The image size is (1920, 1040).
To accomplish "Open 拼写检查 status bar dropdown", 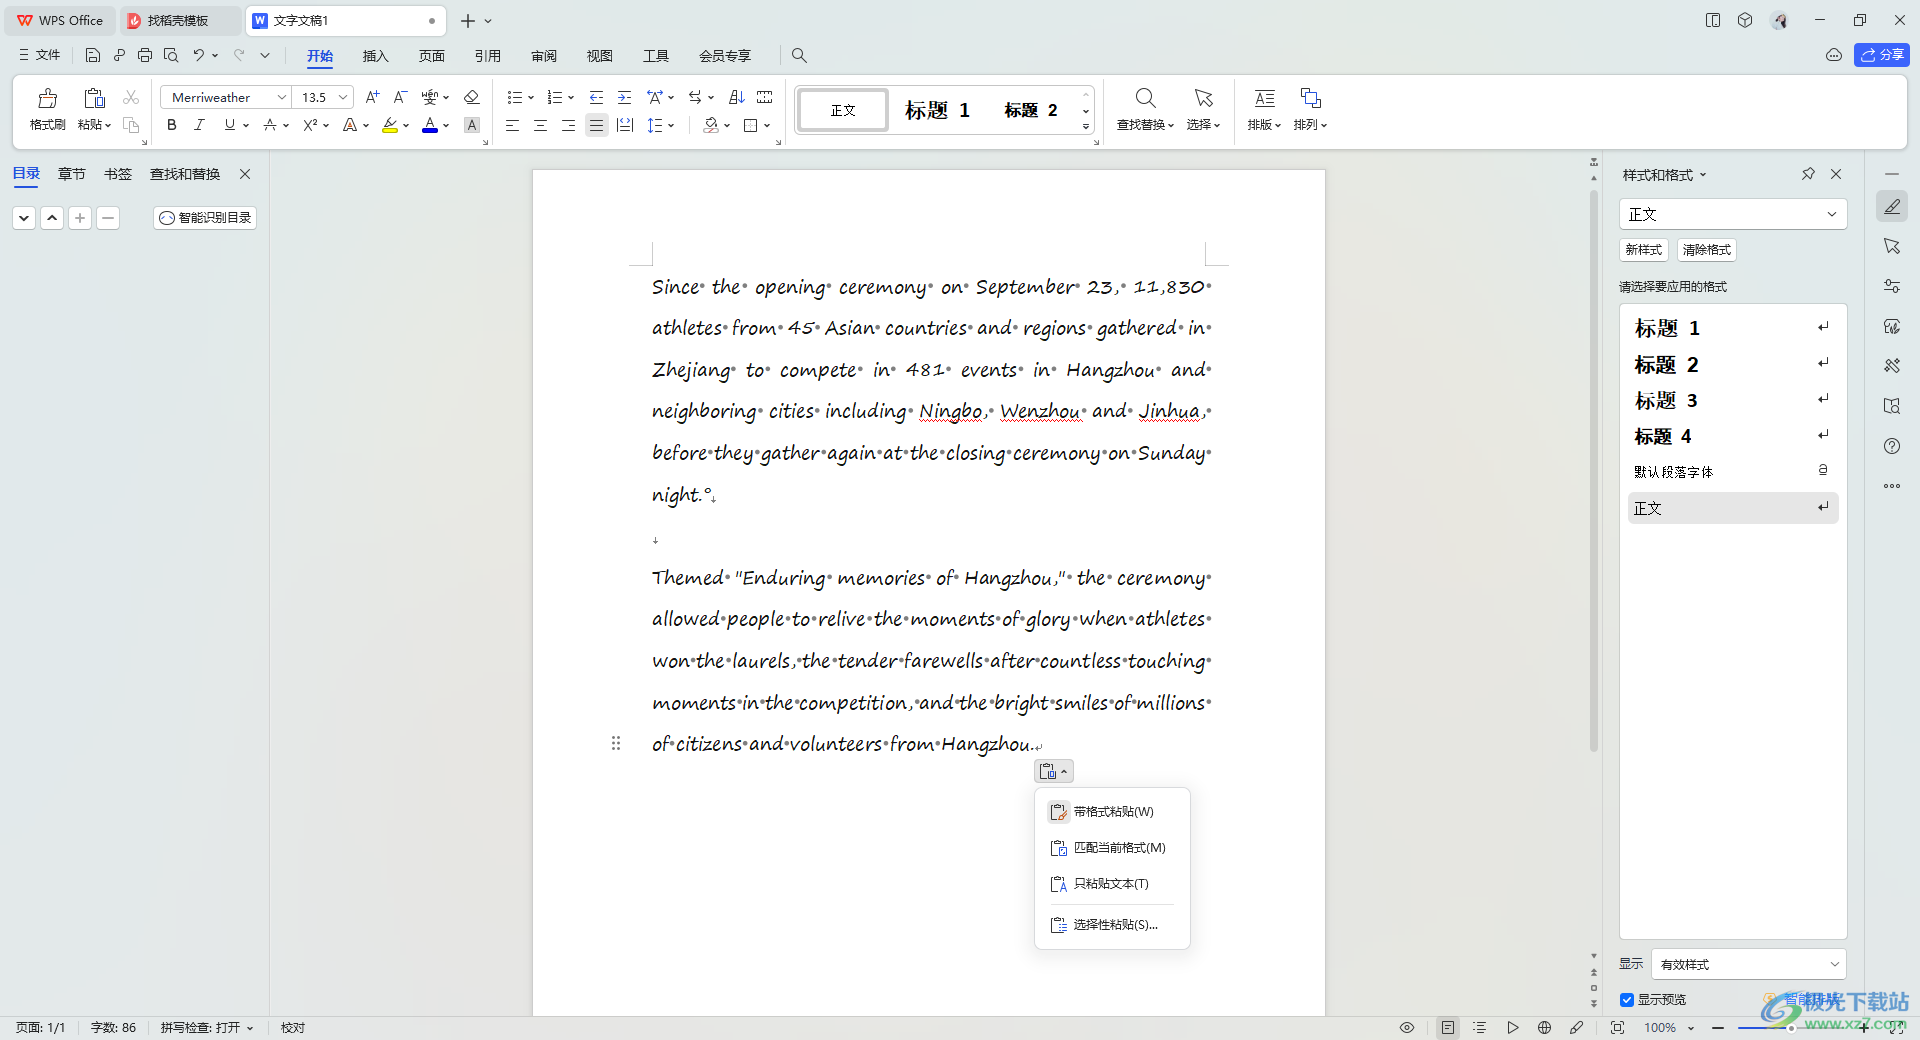I will point(207,1028).
